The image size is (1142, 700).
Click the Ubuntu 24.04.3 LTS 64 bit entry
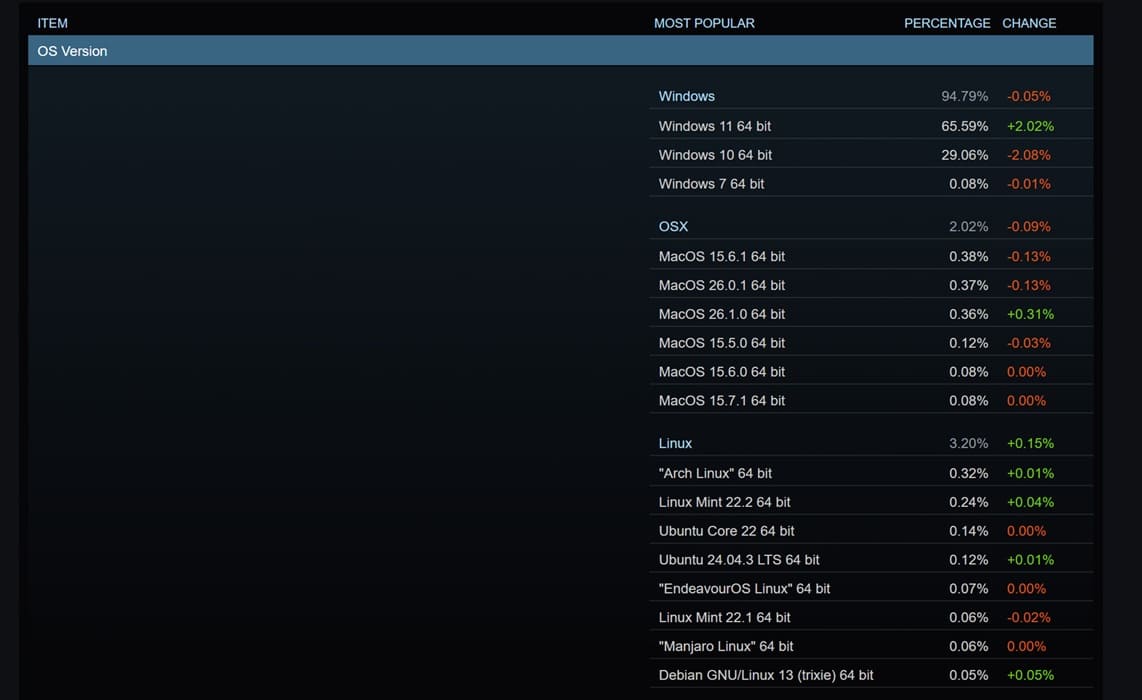pos(738,560)
